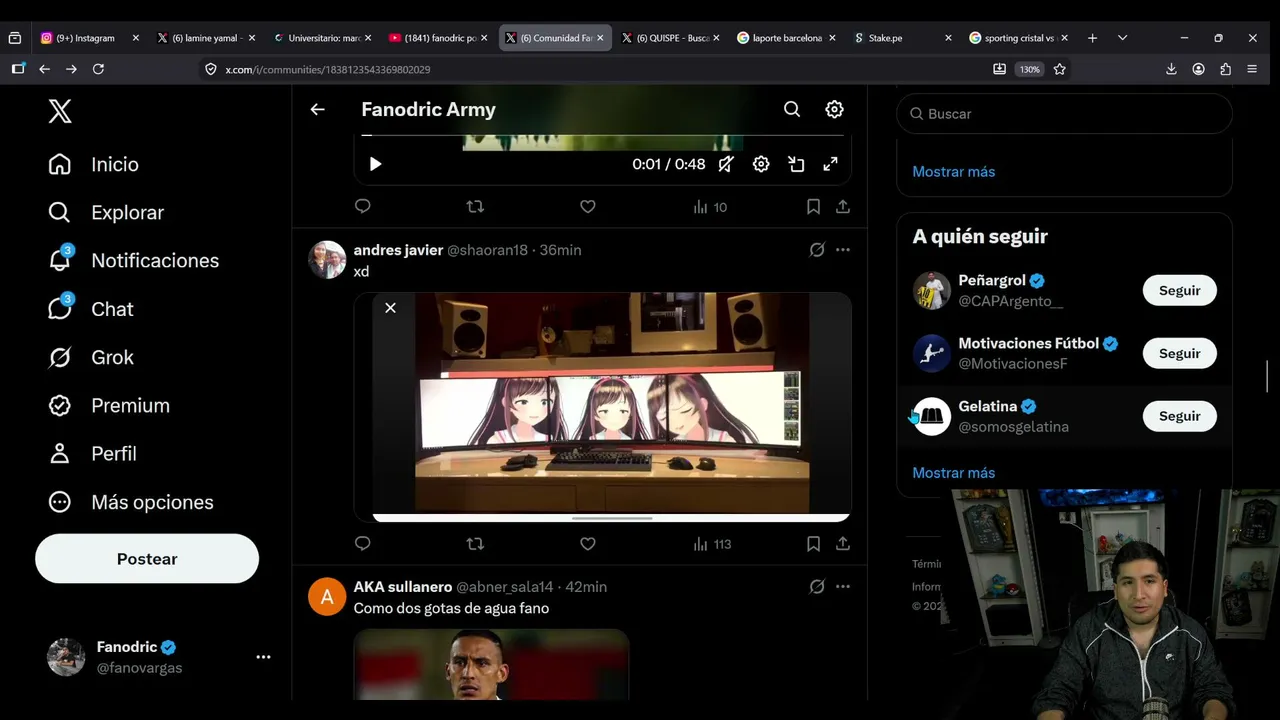Close the sporting cristal vs tab
The width and height of the screenshot is (1280, 720).
pos(1064,38)
